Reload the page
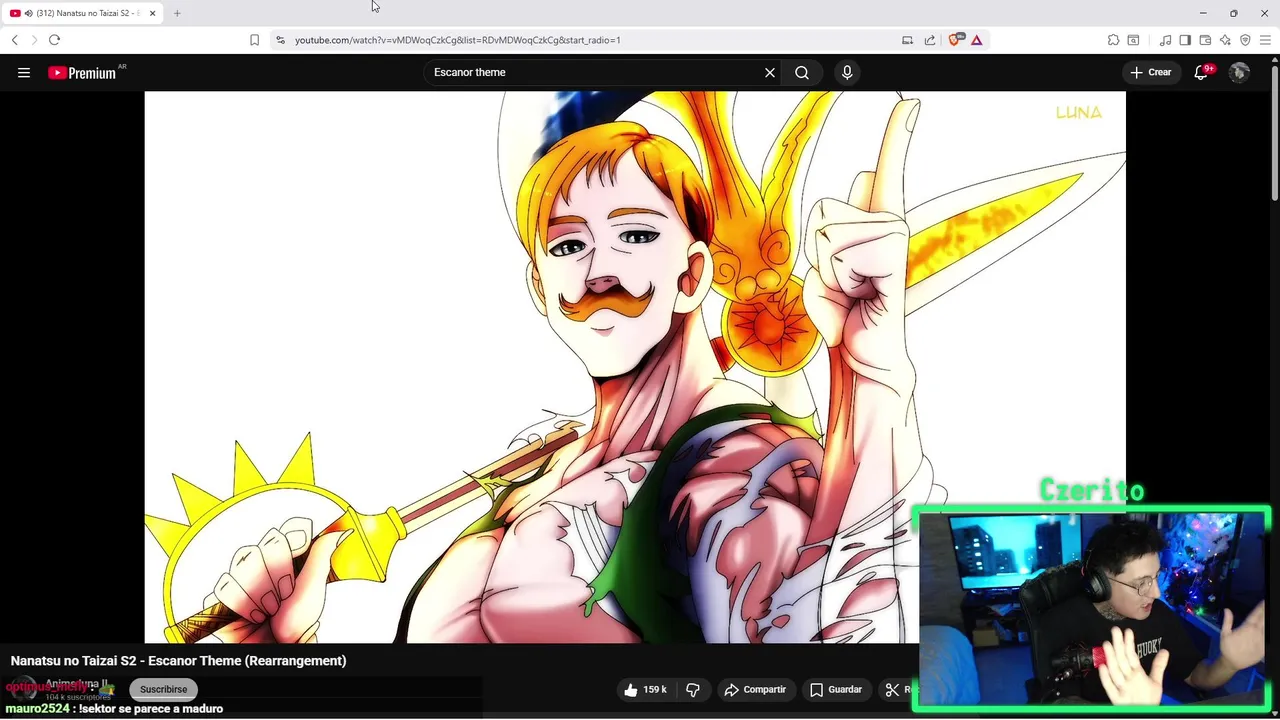The image size is (1280, 720). [54, 40]
